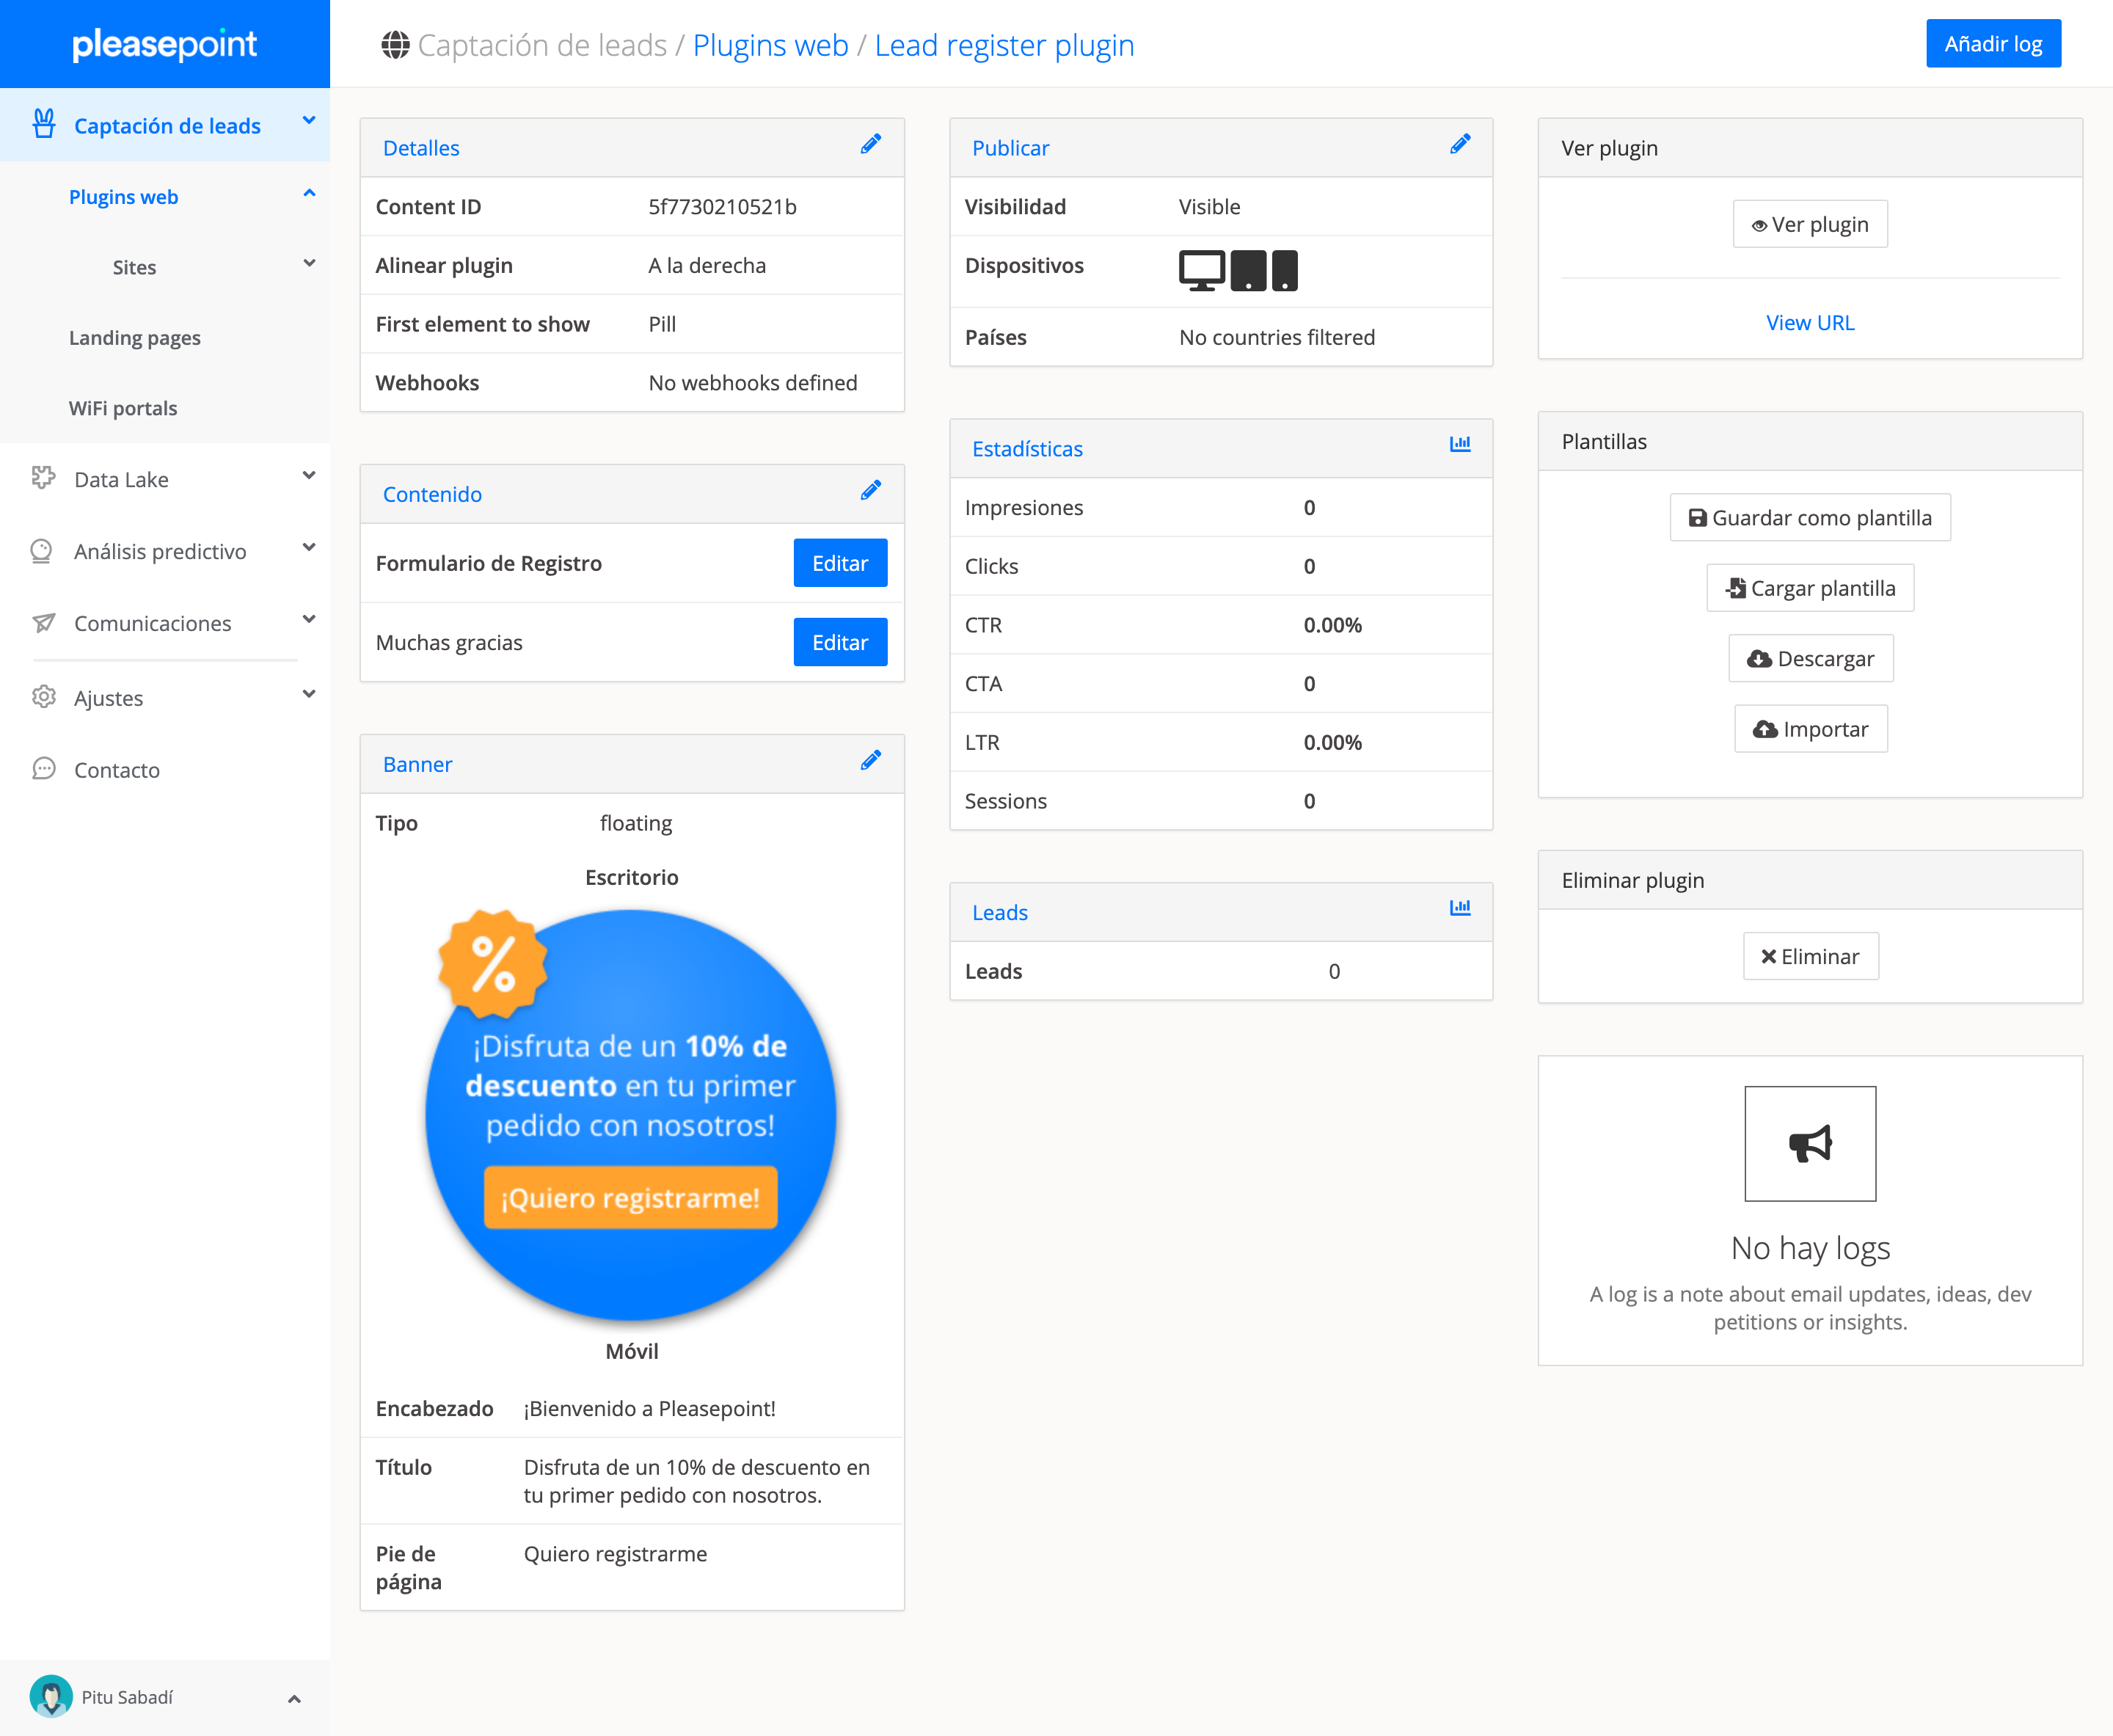Edit the Formulario de Registro content
The image size is (2113, 1736).
pos(839,563)
